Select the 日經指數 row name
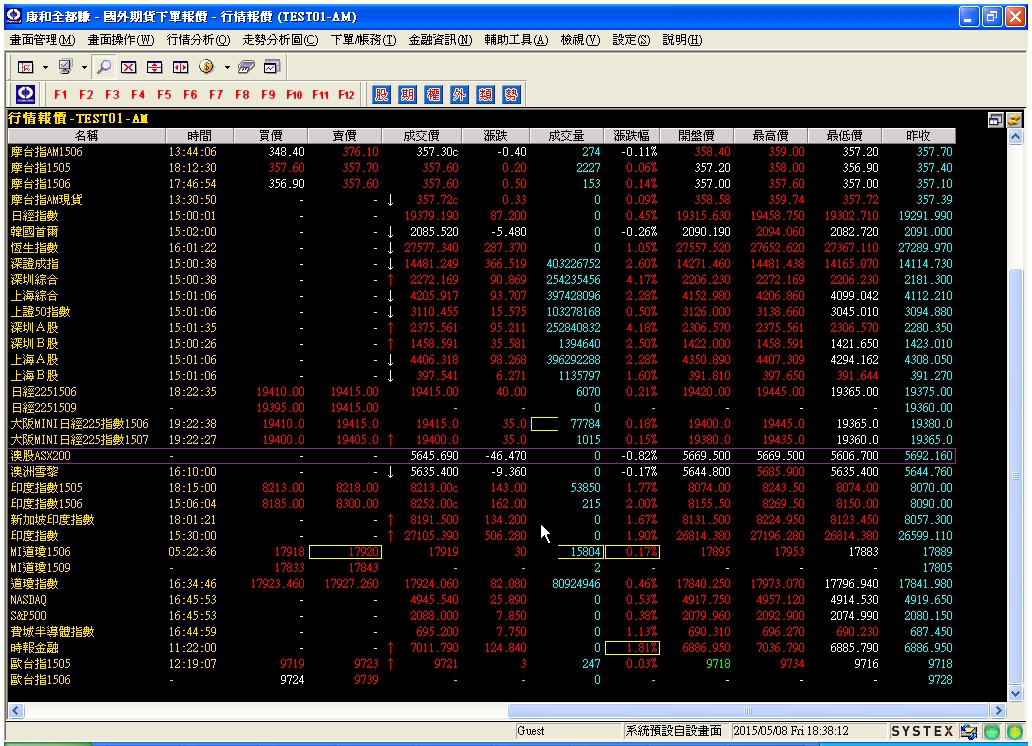Screen dimensions: 1032x746 [x=34, y=216]
